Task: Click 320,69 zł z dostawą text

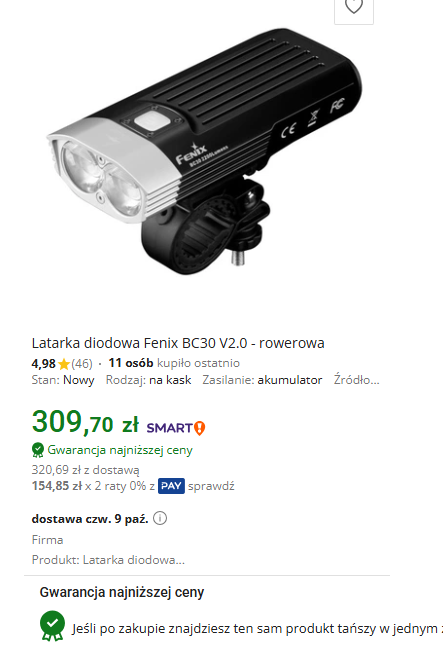Action: click(x=86, y=470)
